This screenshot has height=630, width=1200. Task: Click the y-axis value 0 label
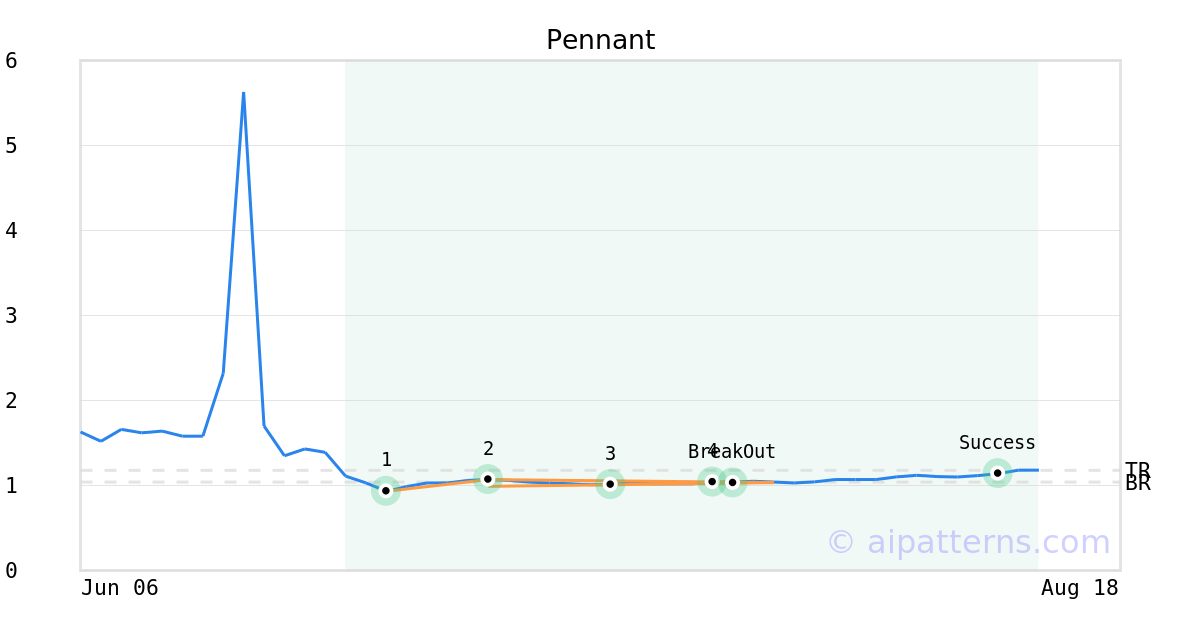[x=11, y=571]
